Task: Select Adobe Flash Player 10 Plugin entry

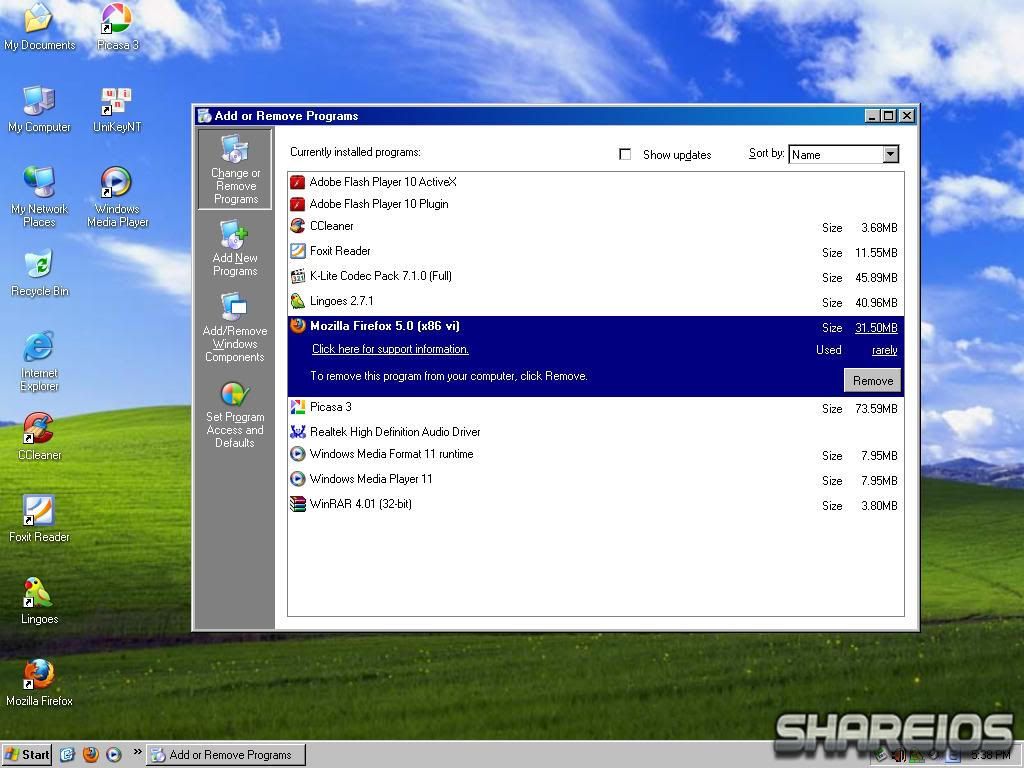Action: [596, 204]
